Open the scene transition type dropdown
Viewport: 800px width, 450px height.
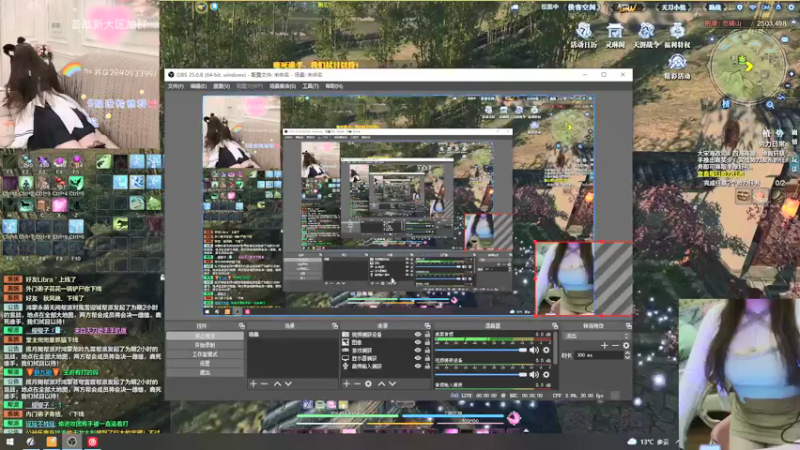[x=596, y=336]
